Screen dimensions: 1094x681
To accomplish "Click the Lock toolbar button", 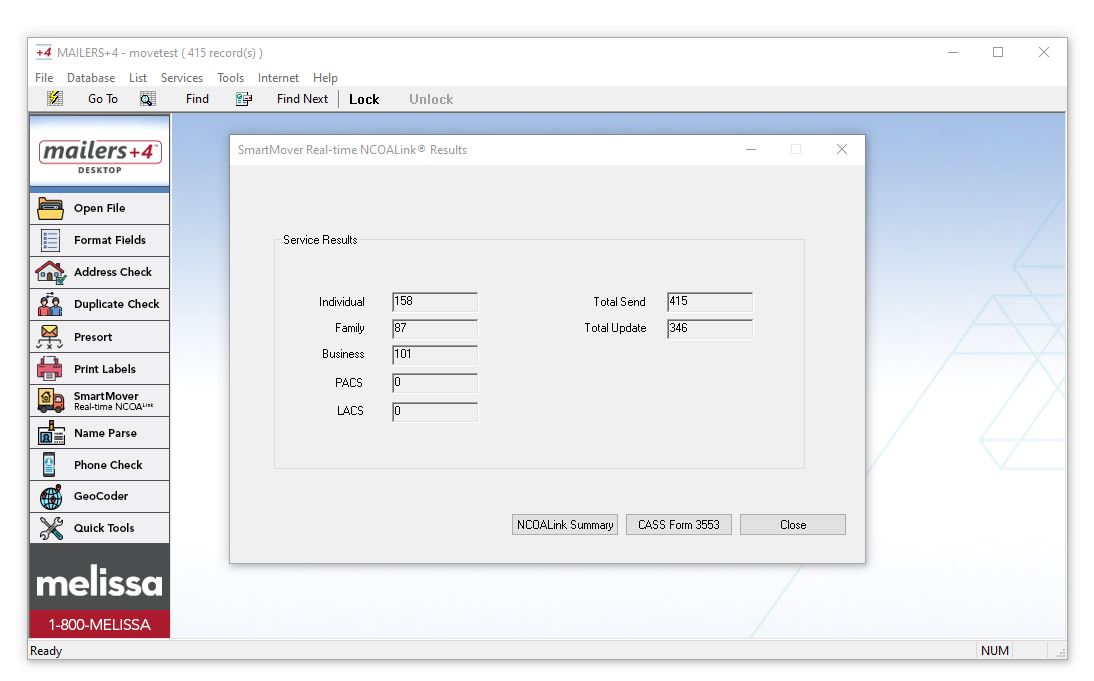I will pos(364,99).
